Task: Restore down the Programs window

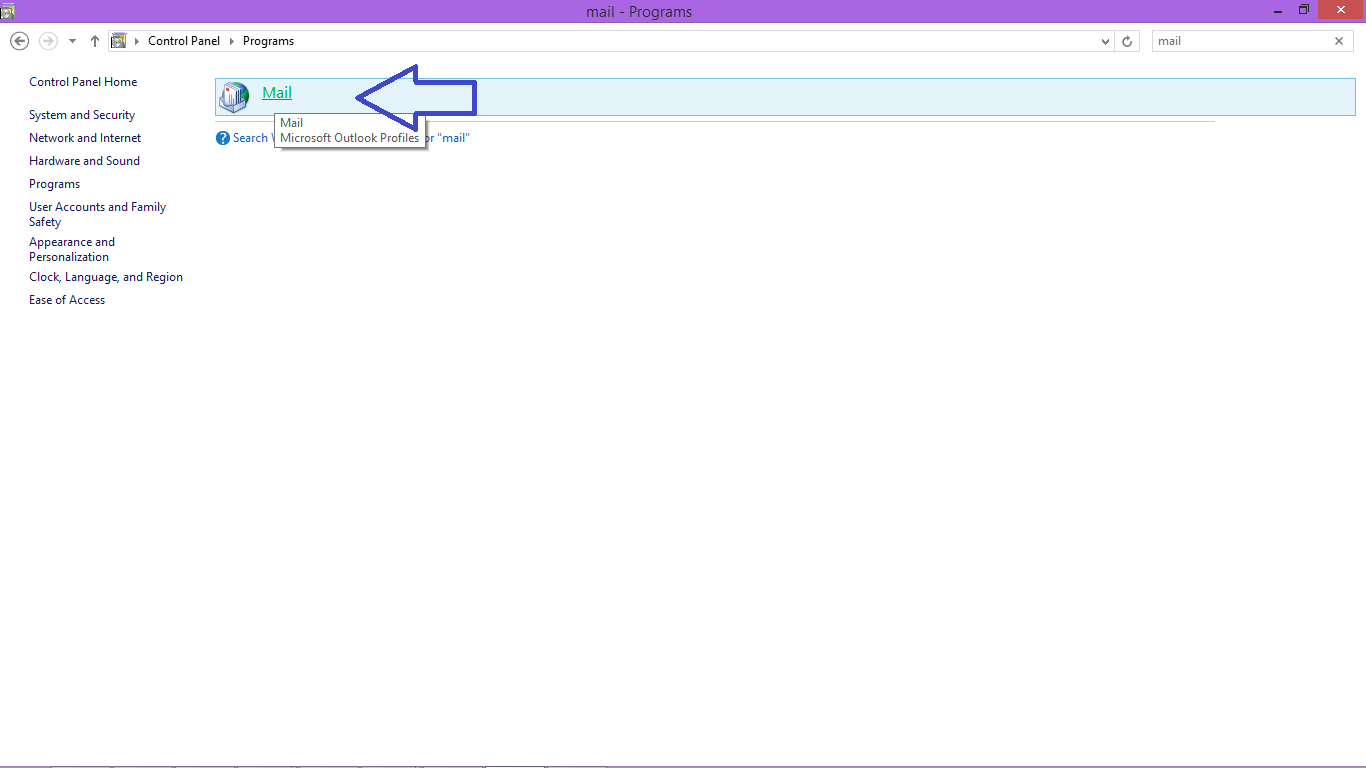Action: pyautogui.click(x=1304, y=10)
